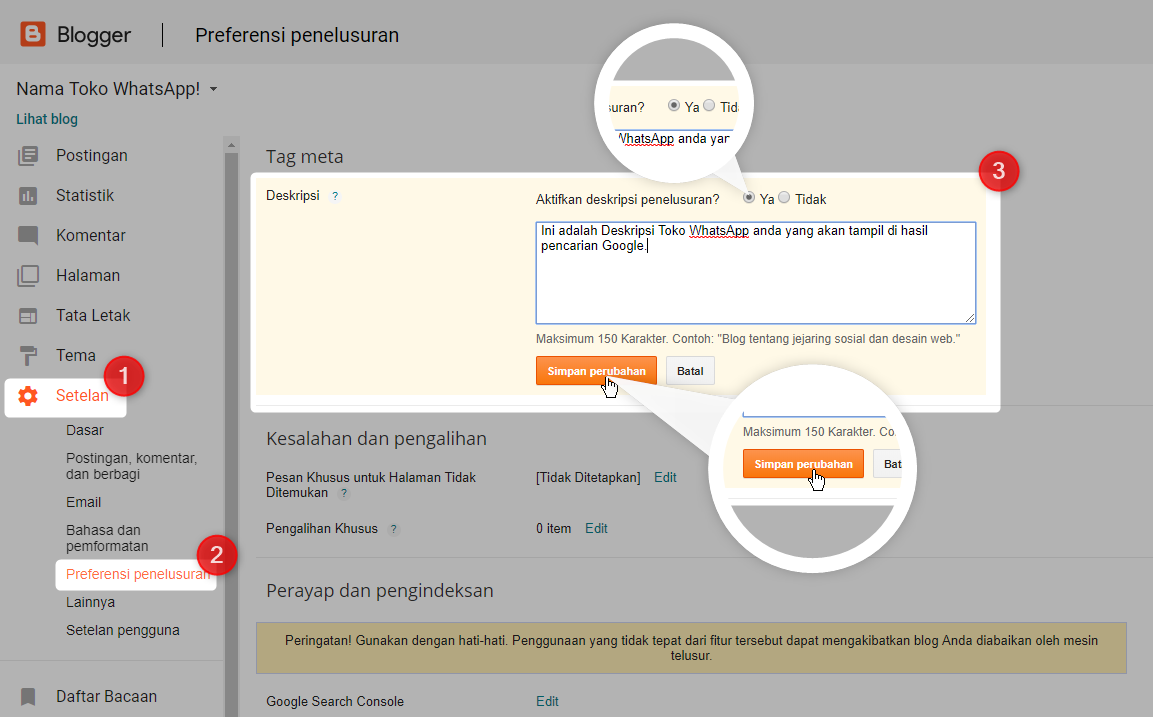Open Tata Letak menu item
1153x717 pixels.
93,315
